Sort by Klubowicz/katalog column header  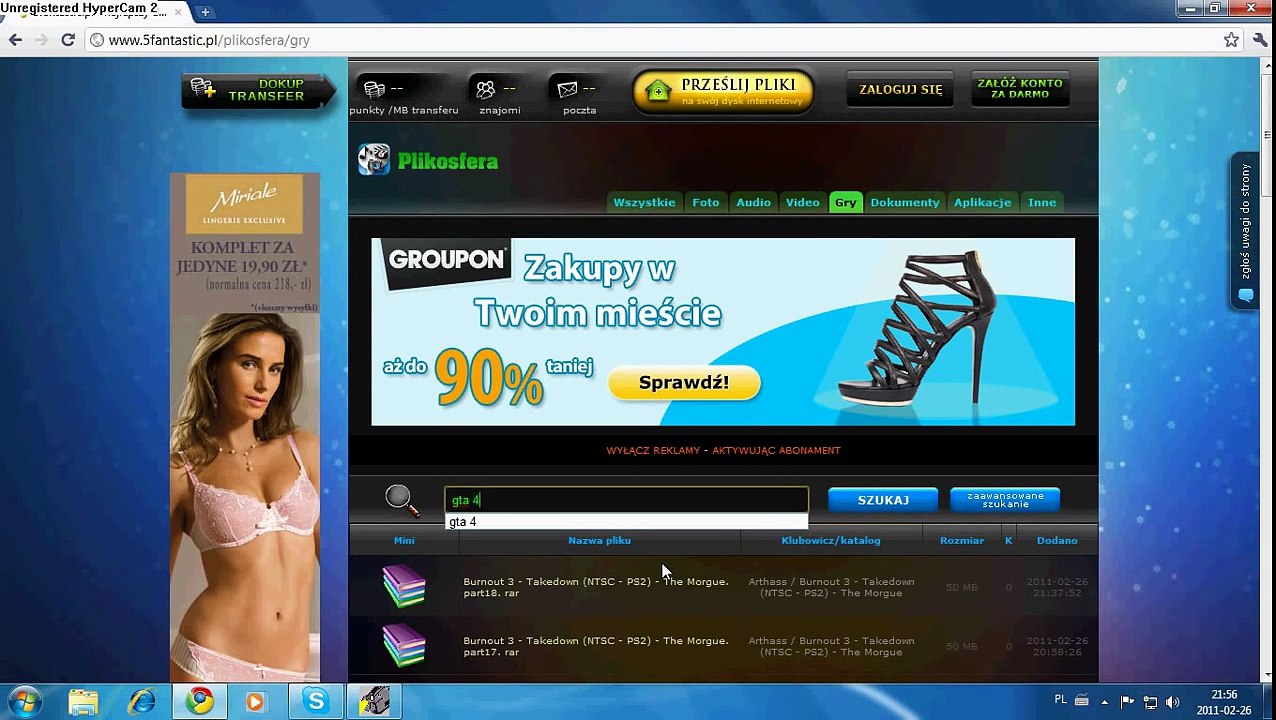[831, 540]
